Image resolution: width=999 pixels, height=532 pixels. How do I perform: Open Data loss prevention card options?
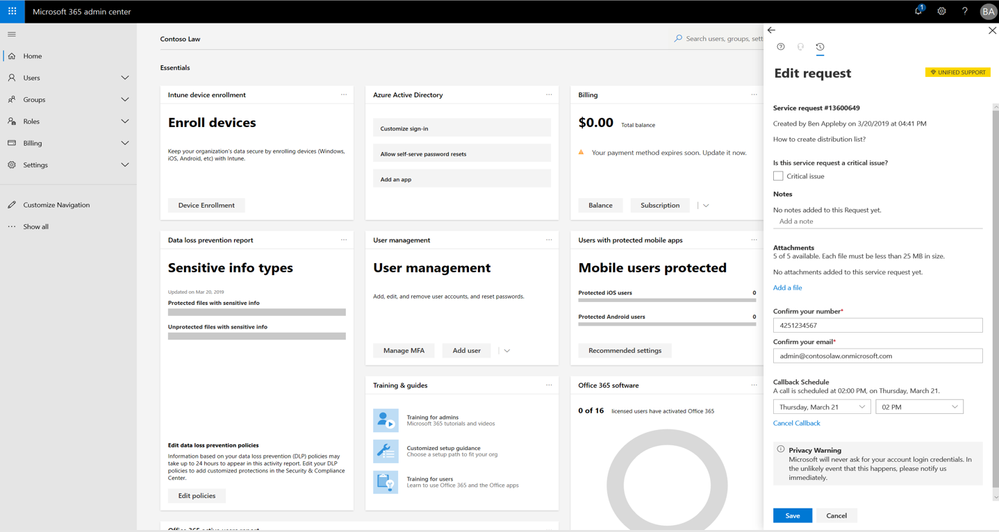(344, 240)
